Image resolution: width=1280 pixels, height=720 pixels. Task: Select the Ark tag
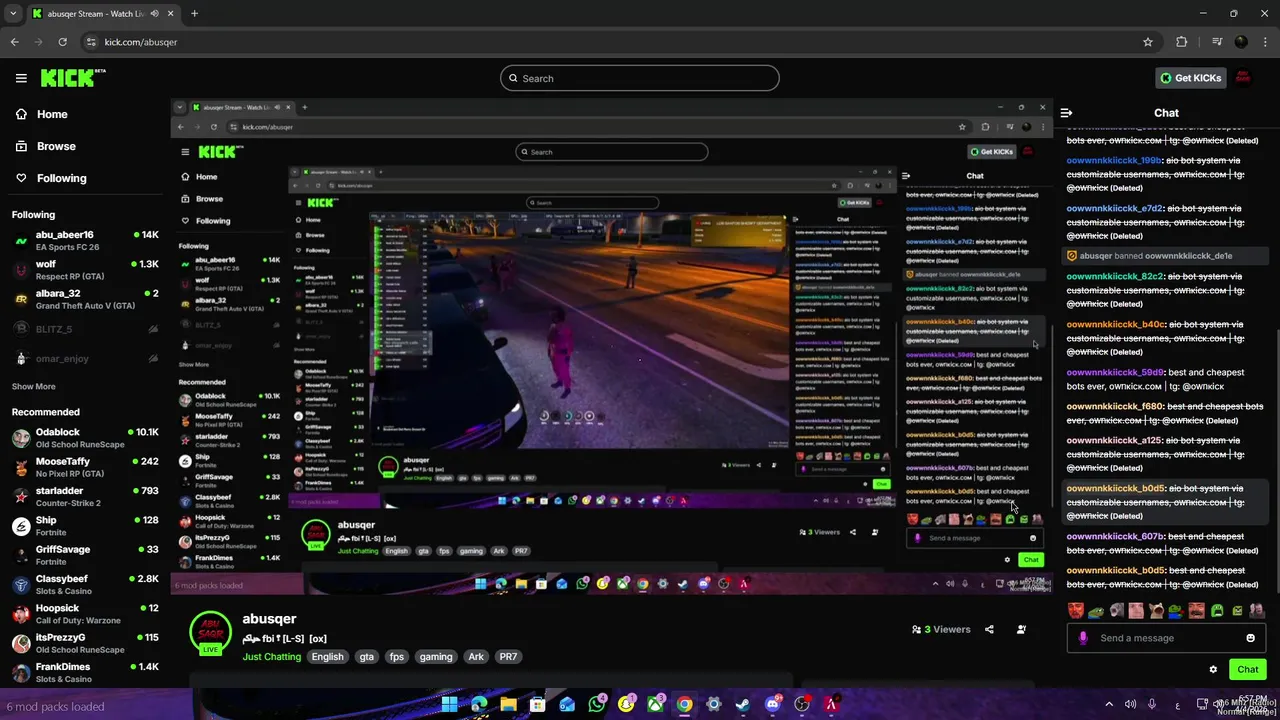476,657
